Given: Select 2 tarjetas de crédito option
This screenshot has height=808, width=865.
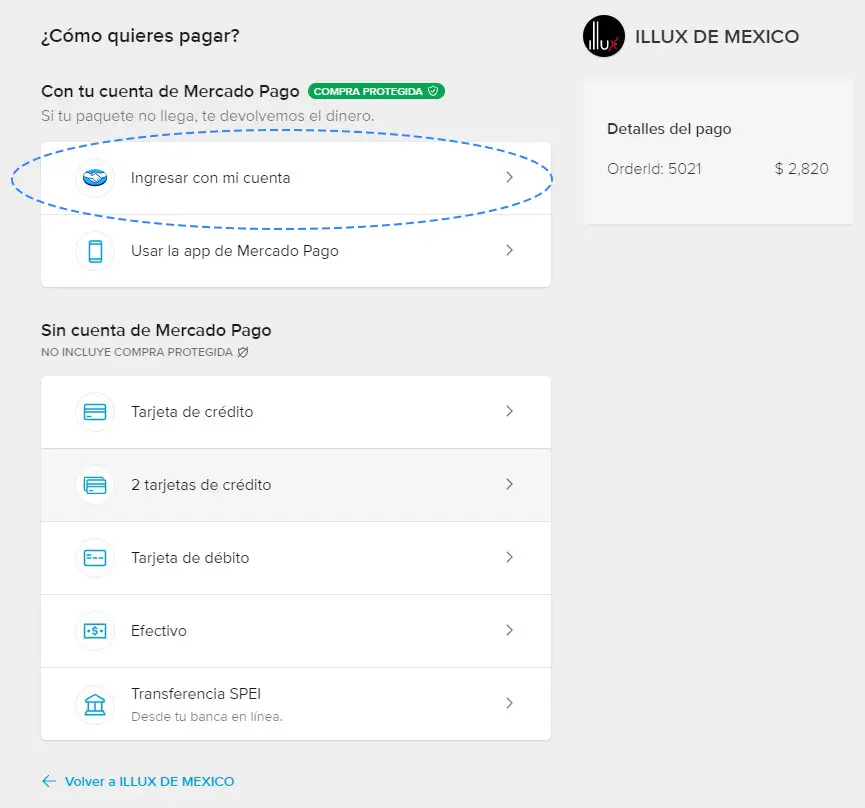Looking at the screenshot, I should (296, 485).
